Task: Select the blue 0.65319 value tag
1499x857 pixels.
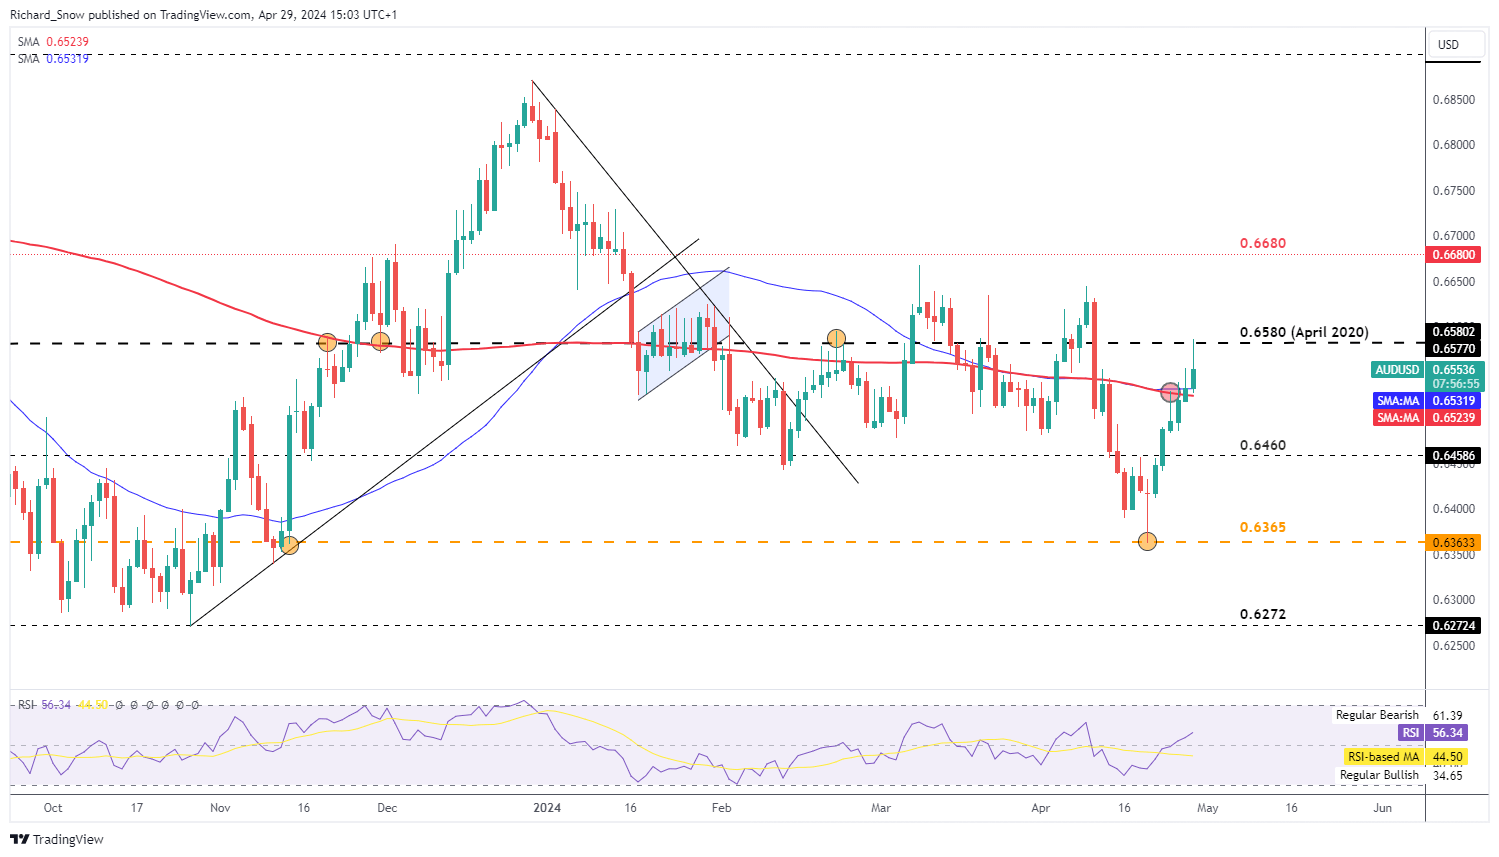Action: 1454,401
